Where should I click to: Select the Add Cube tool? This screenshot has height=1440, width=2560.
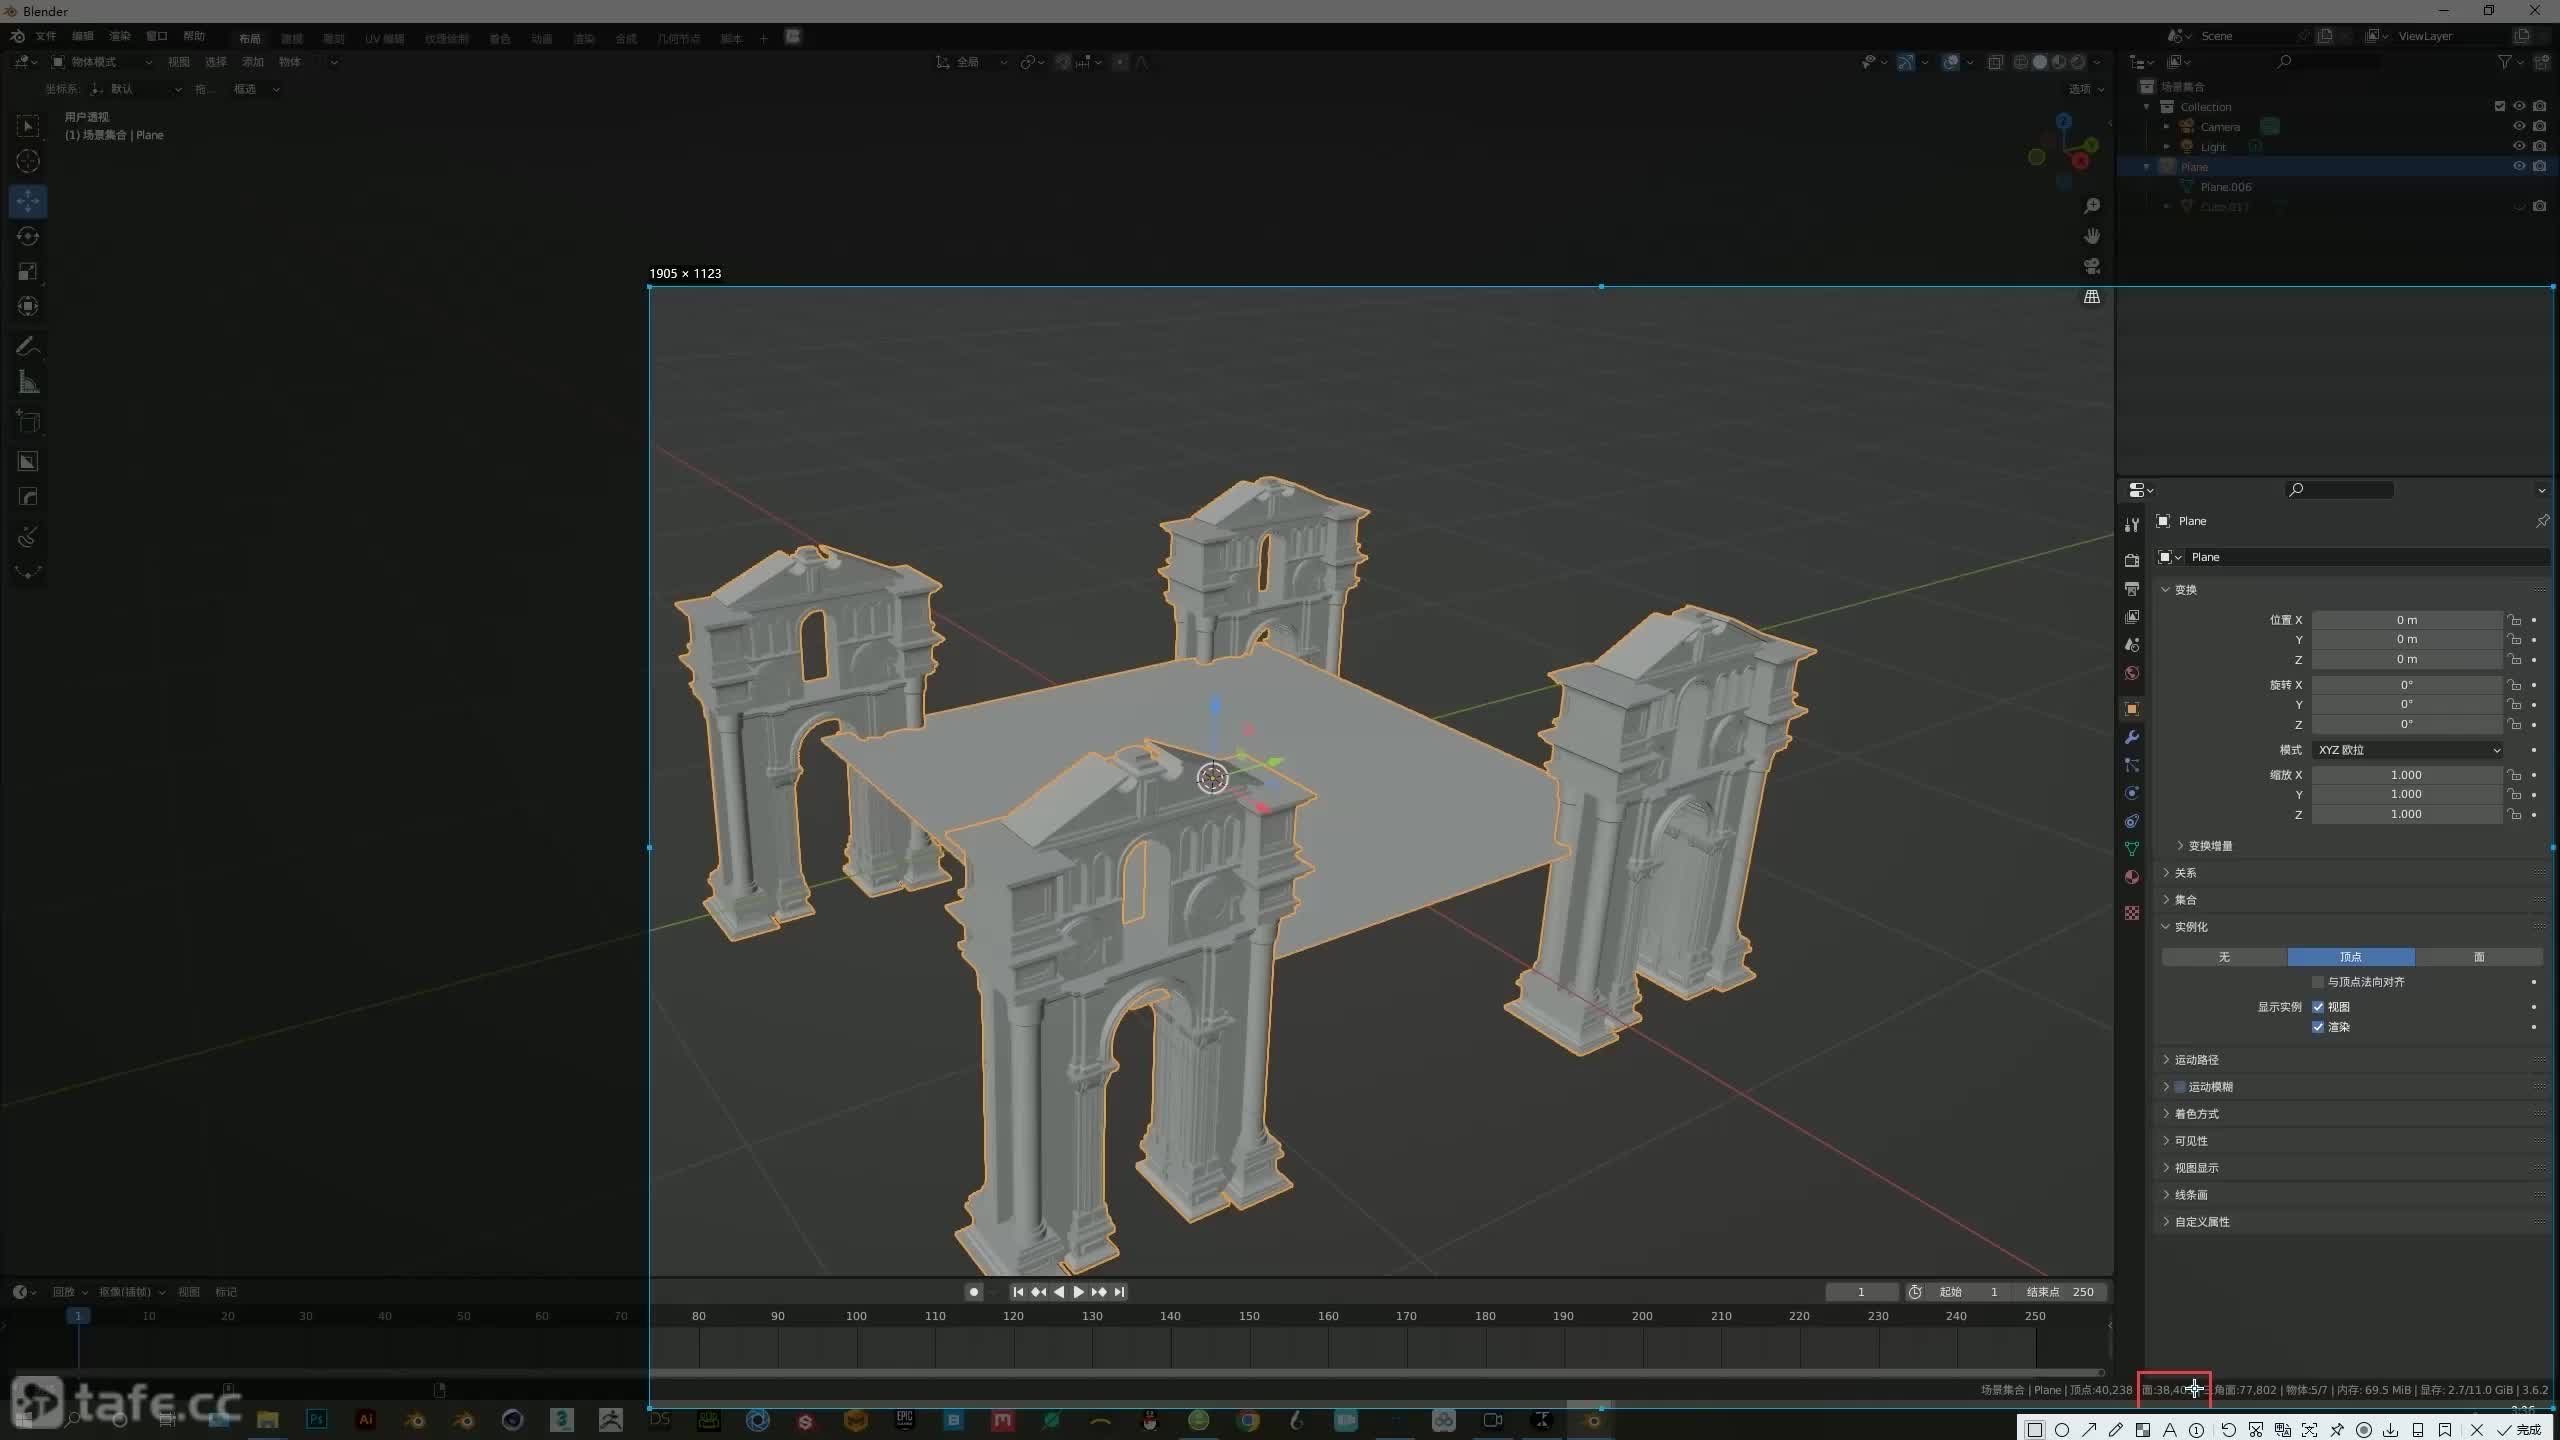[x=28, y=422]
